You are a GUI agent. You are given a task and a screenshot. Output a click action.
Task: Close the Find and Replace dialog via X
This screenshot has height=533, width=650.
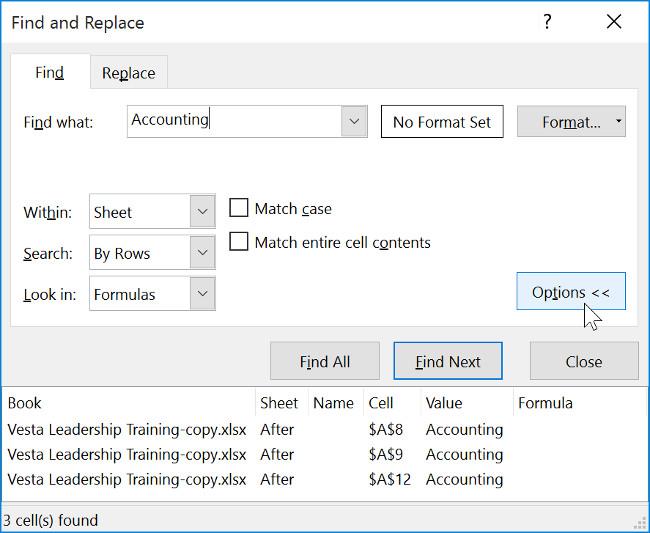click(614, 22)
